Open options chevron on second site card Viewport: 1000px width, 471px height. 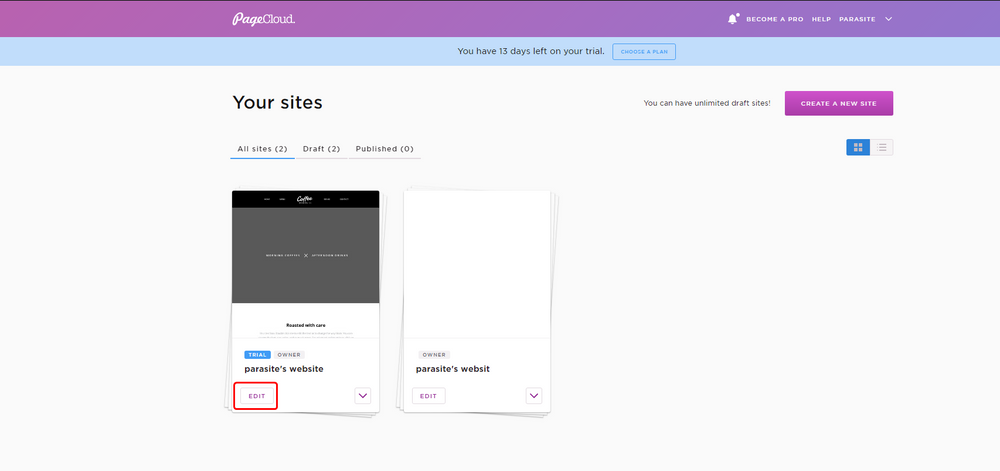[534, 396]
